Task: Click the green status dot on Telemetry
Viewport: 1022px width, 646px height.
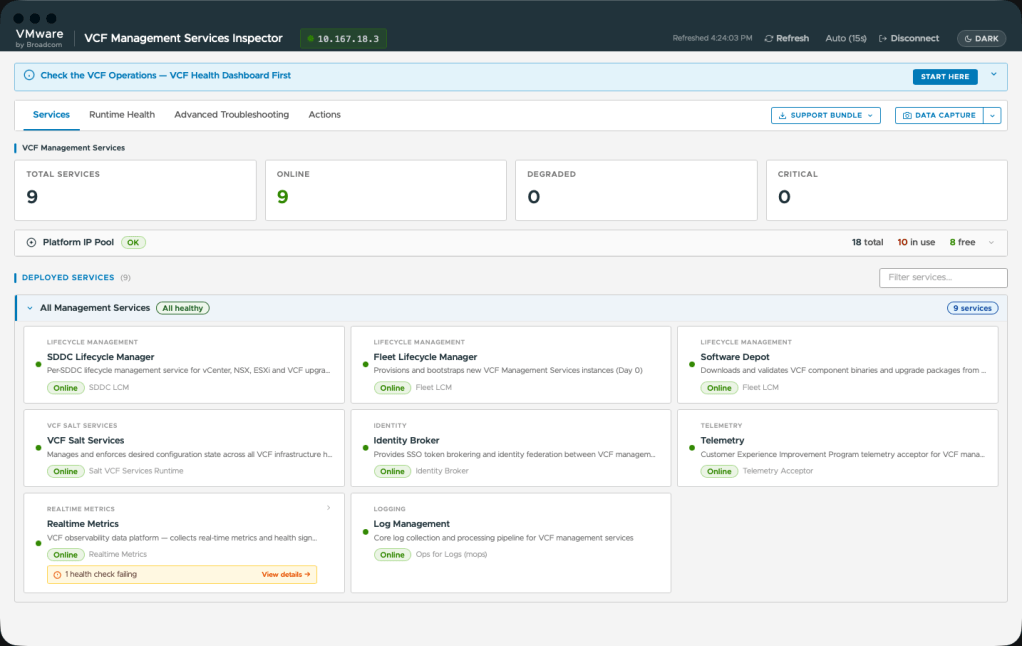Action: click(692, 448)
